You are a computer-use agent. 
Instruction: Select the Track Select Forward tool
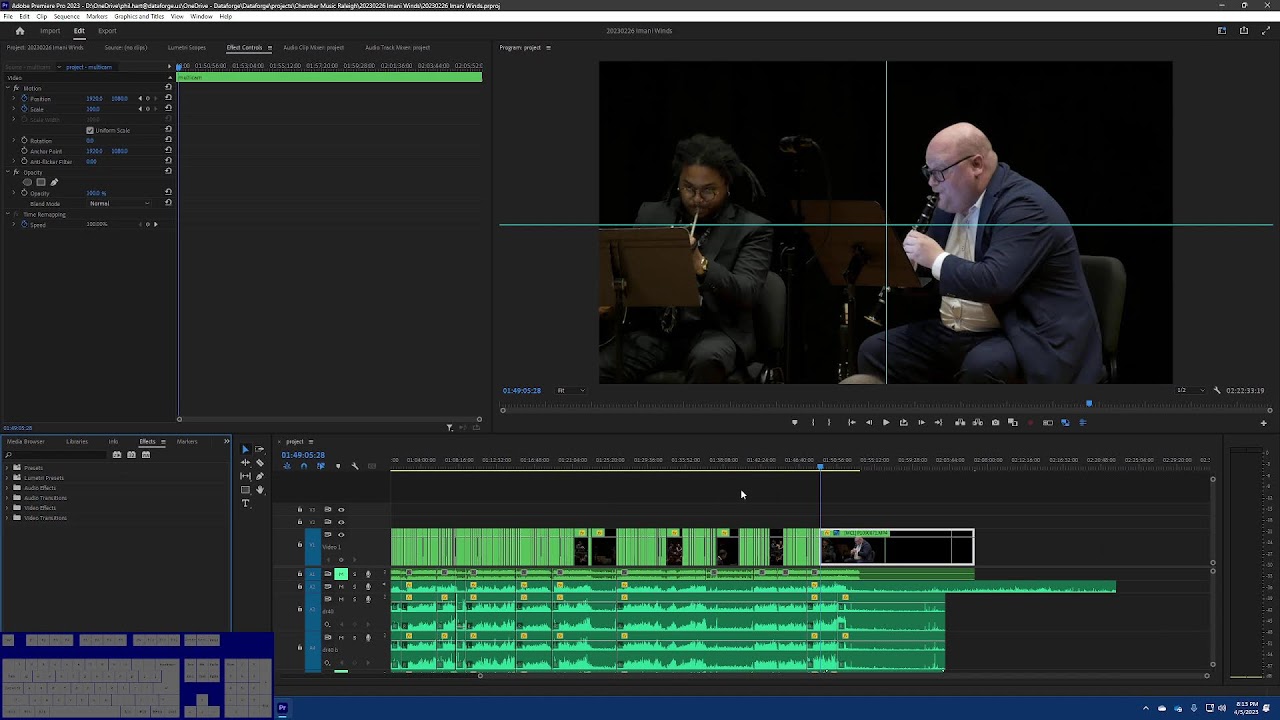tap(259, 449)
